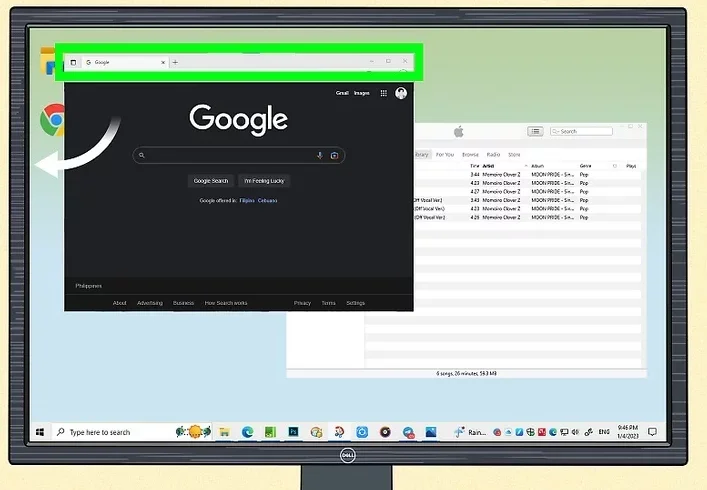Select the iTunes song lasting 4:27
707x490 pixels.
point(527,192)
